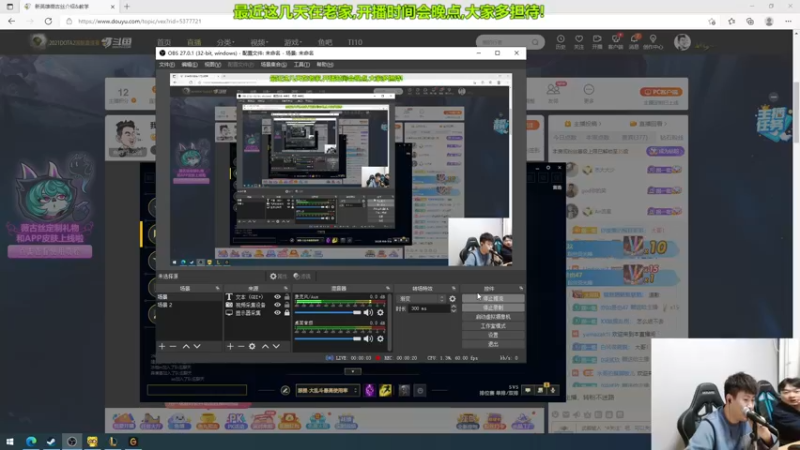Expand Douyu 分类 navigation dropdown
This screenshot has height=450, width=800.
[x=225, y=42]
